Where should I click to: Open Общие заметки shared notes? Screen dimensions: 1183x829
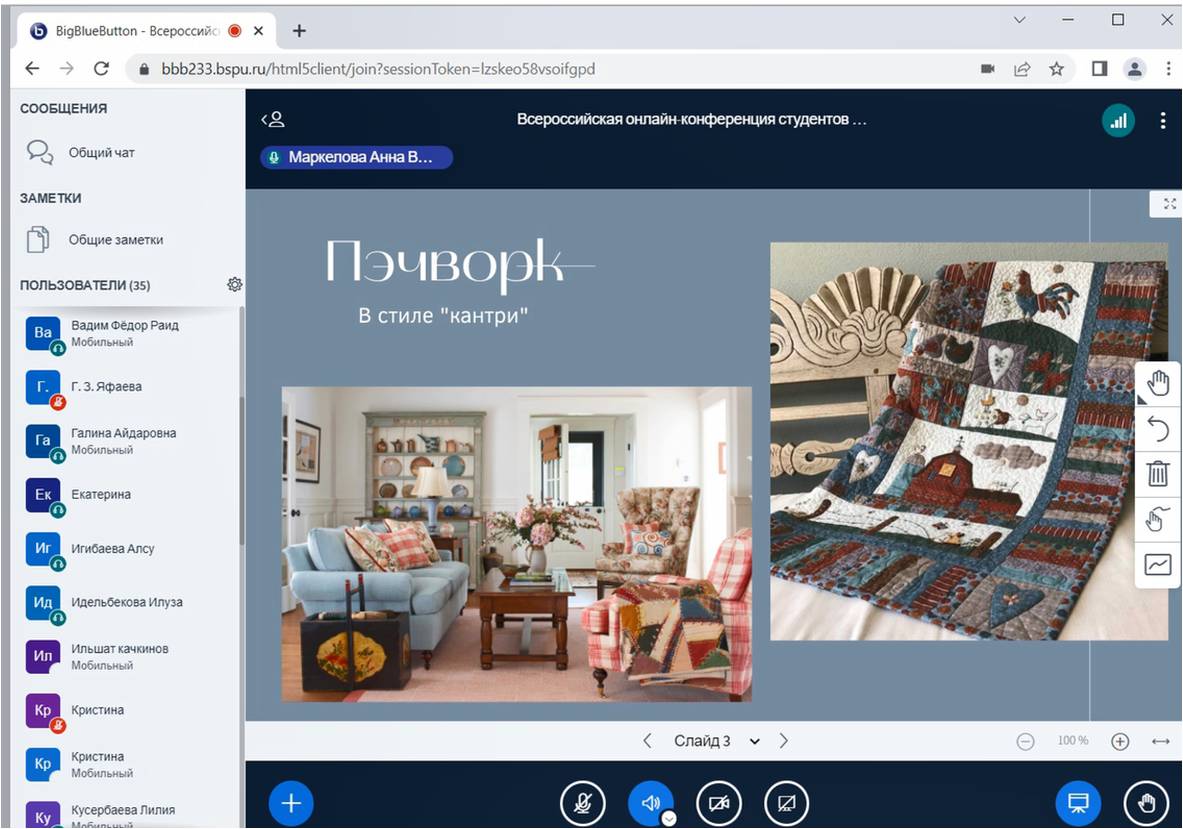pyautogui.click(x=114, y=240)
